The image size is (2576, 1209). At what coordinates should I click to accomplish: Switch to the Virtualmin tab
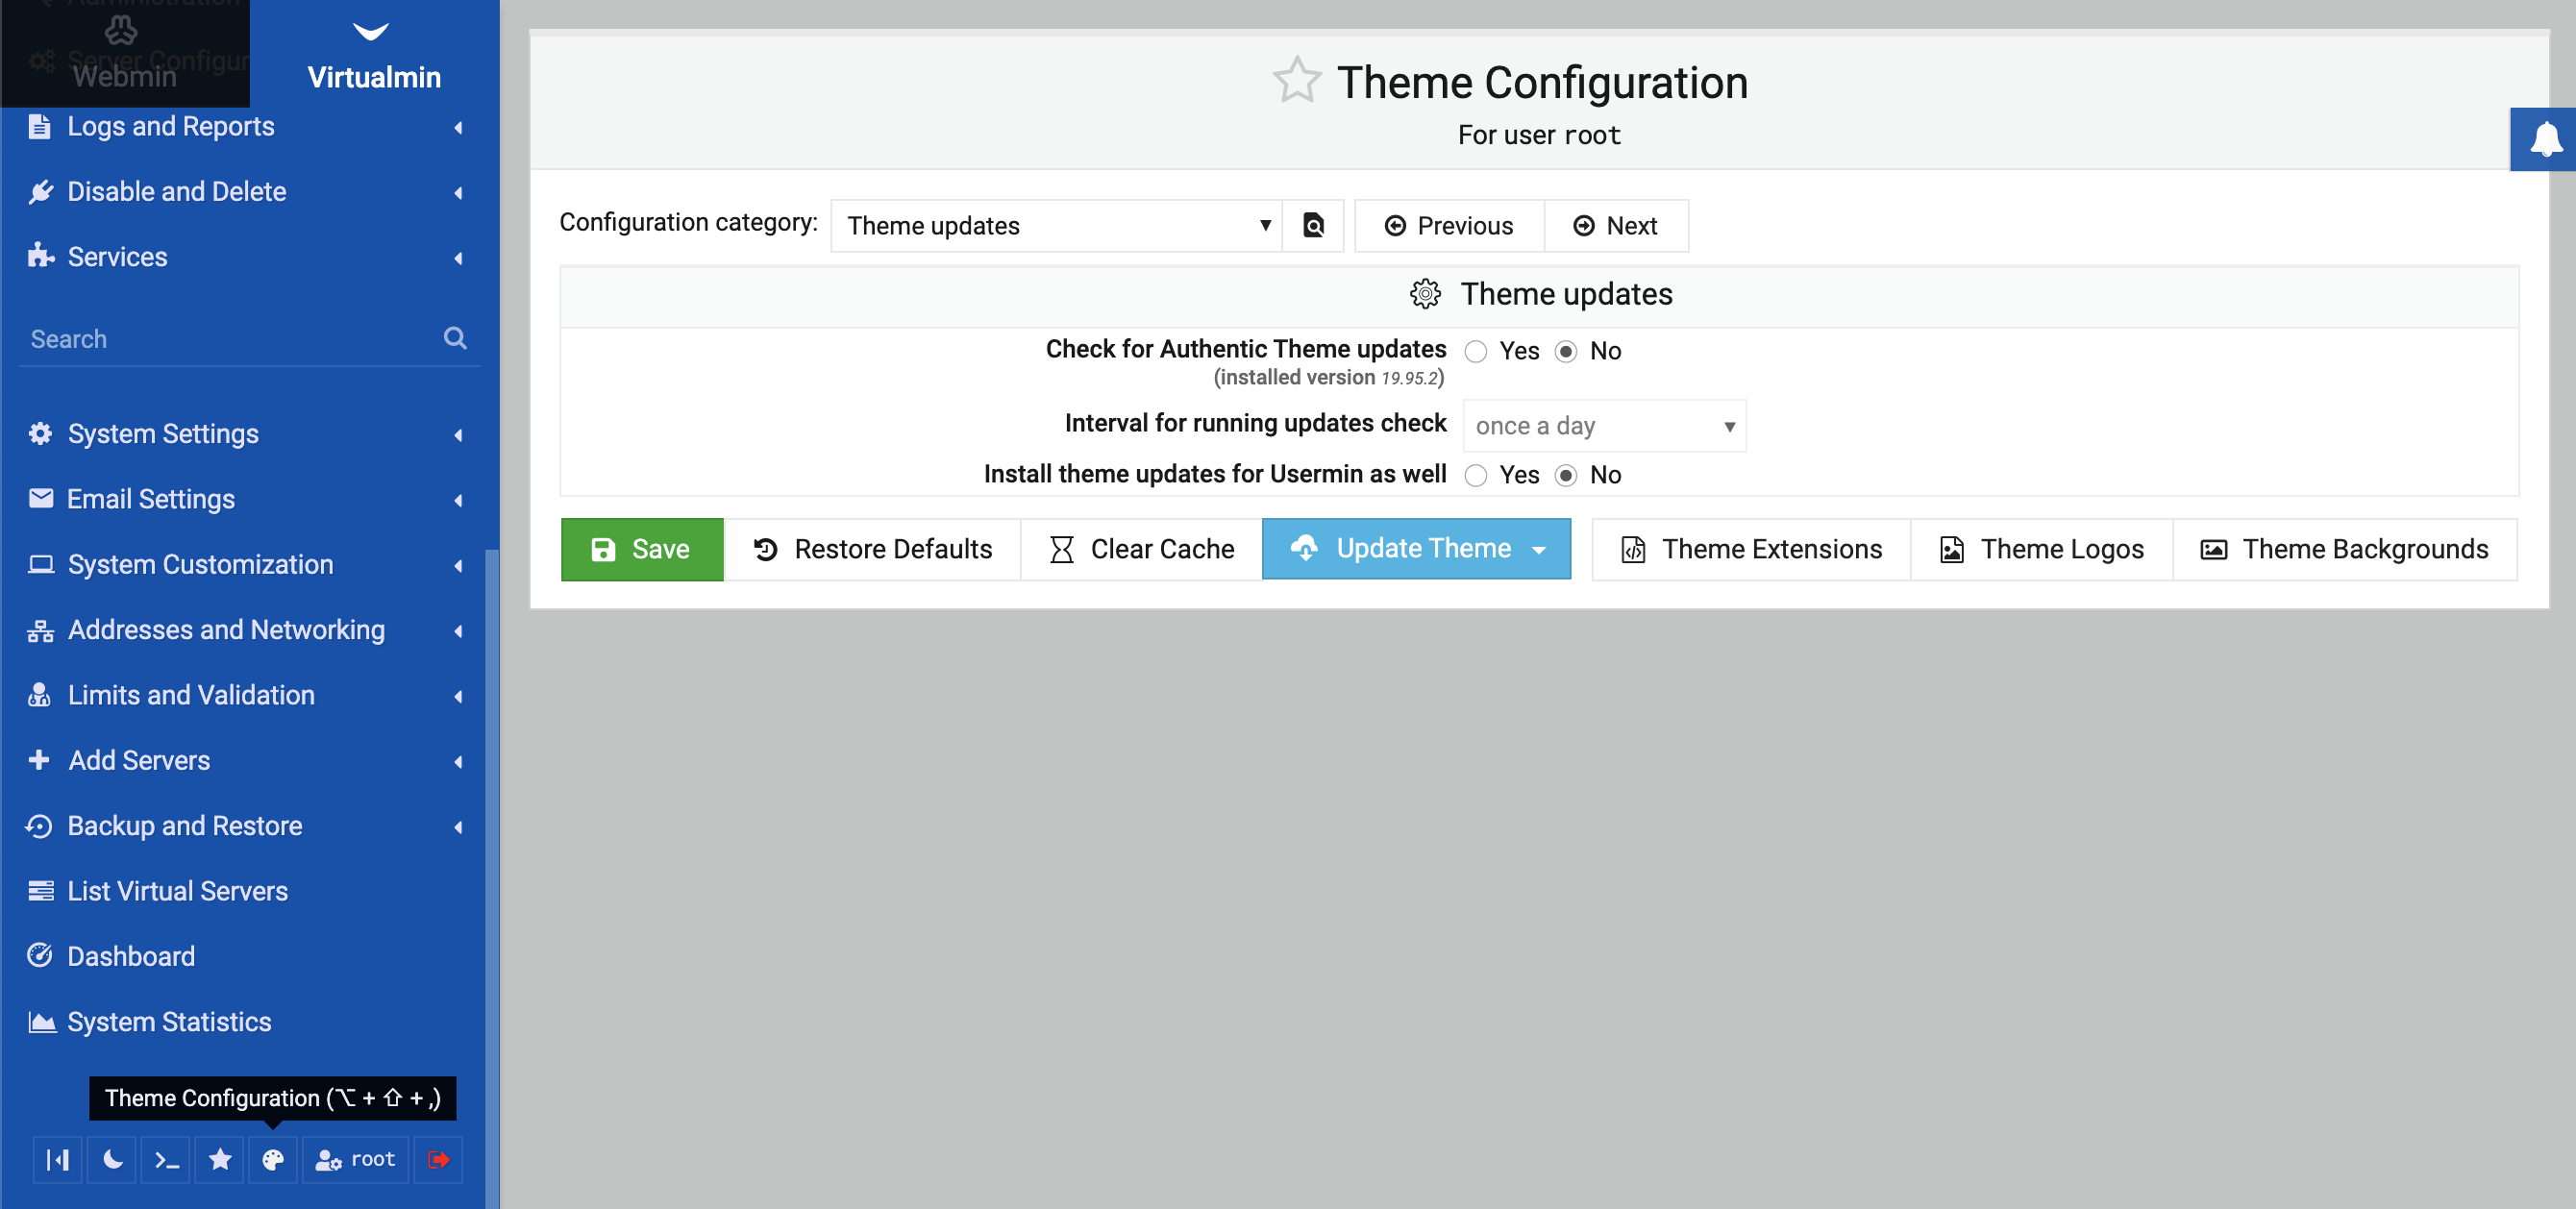[x=374, y=53]
